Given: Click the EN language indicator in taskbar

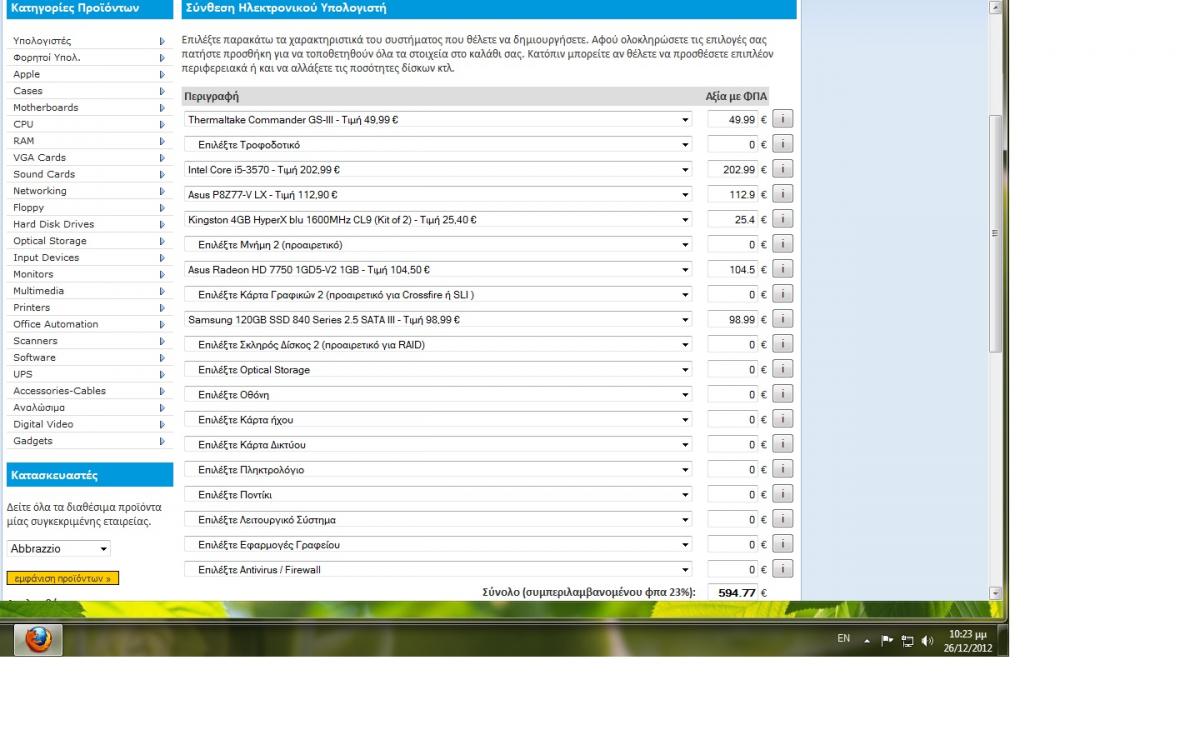Looking at the screenshot, I should (x=844, y=638).
